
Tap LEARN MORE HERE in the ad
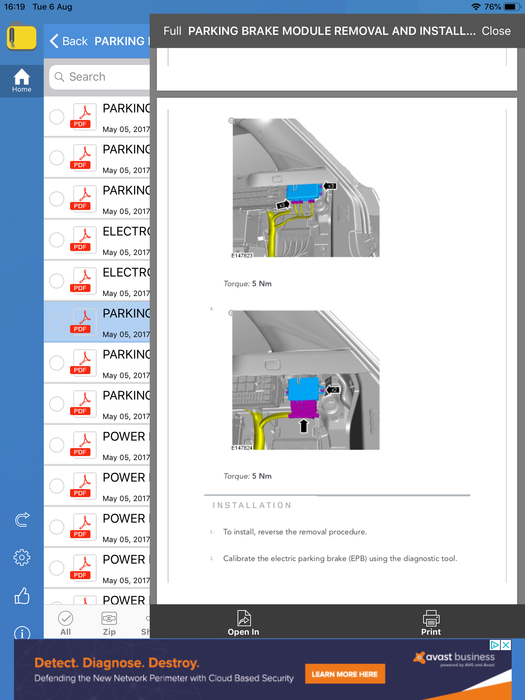345,674
